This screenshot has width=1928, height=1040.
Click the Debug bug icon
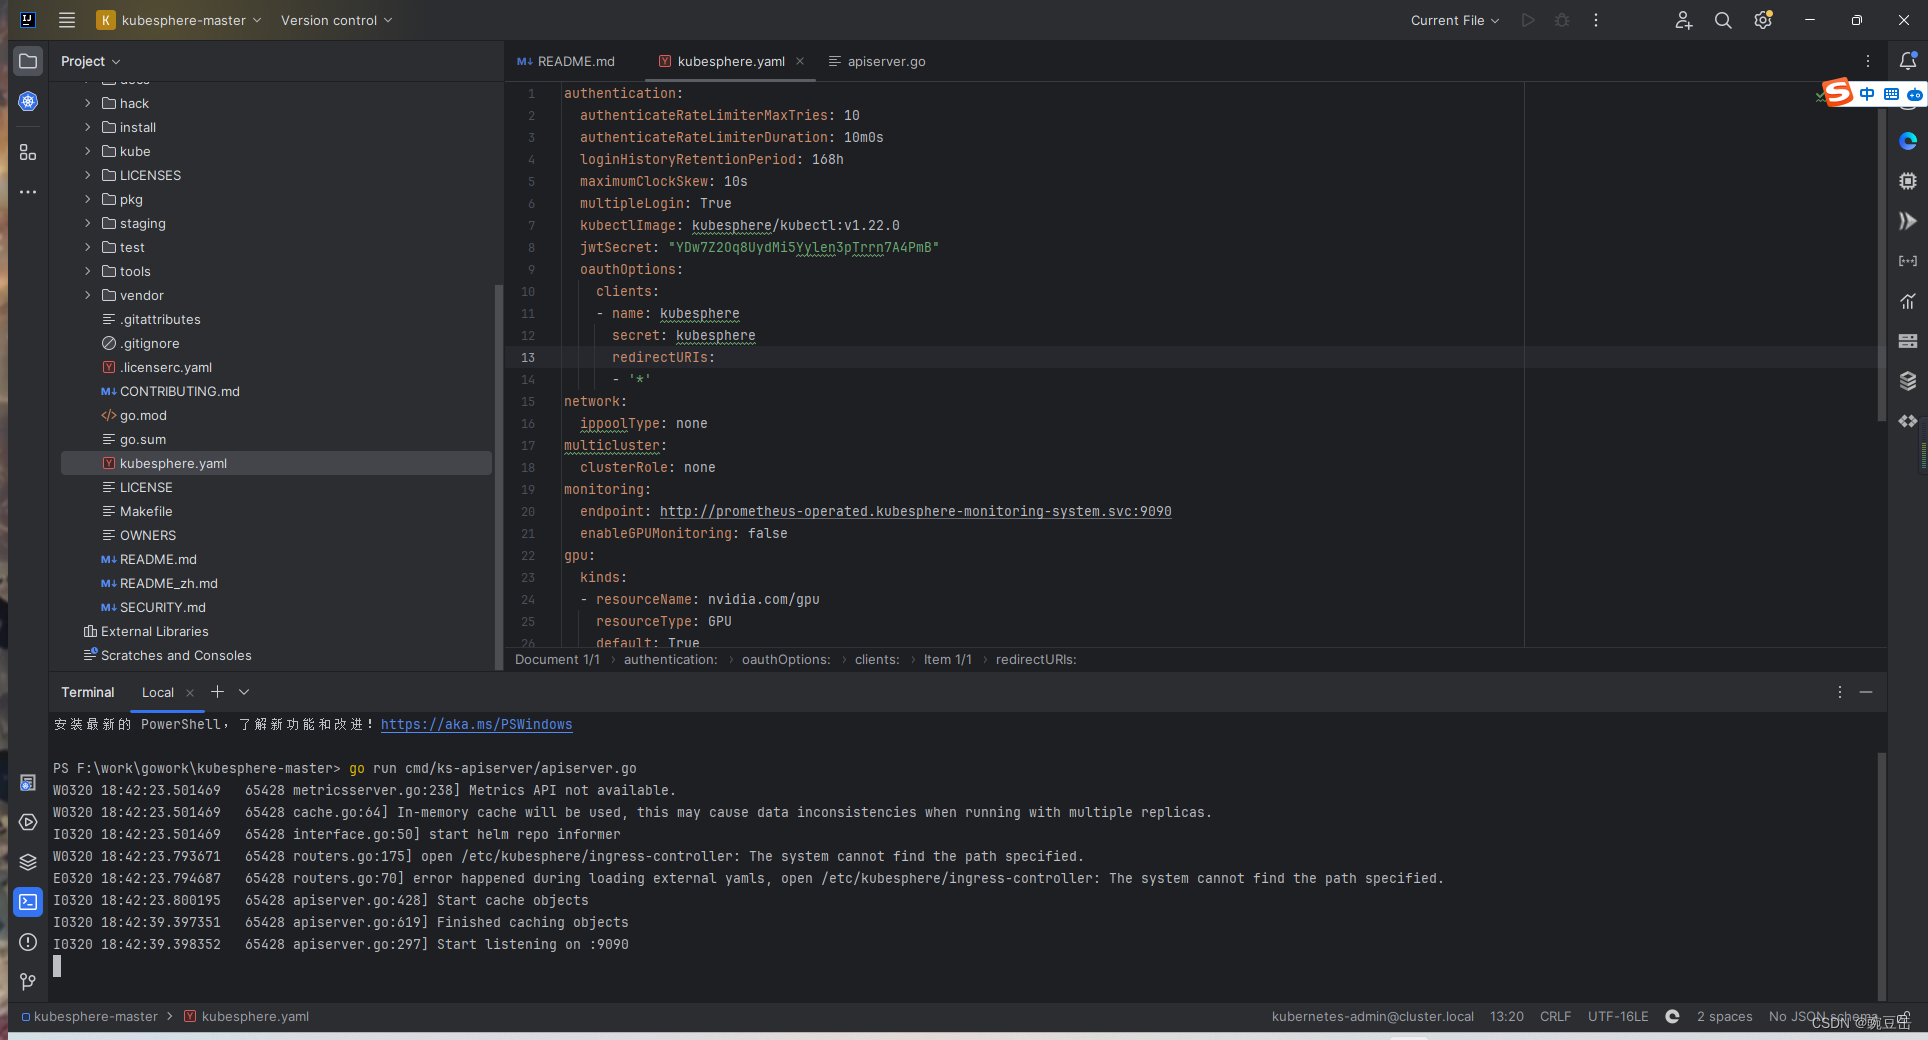tap(1562, 20)
